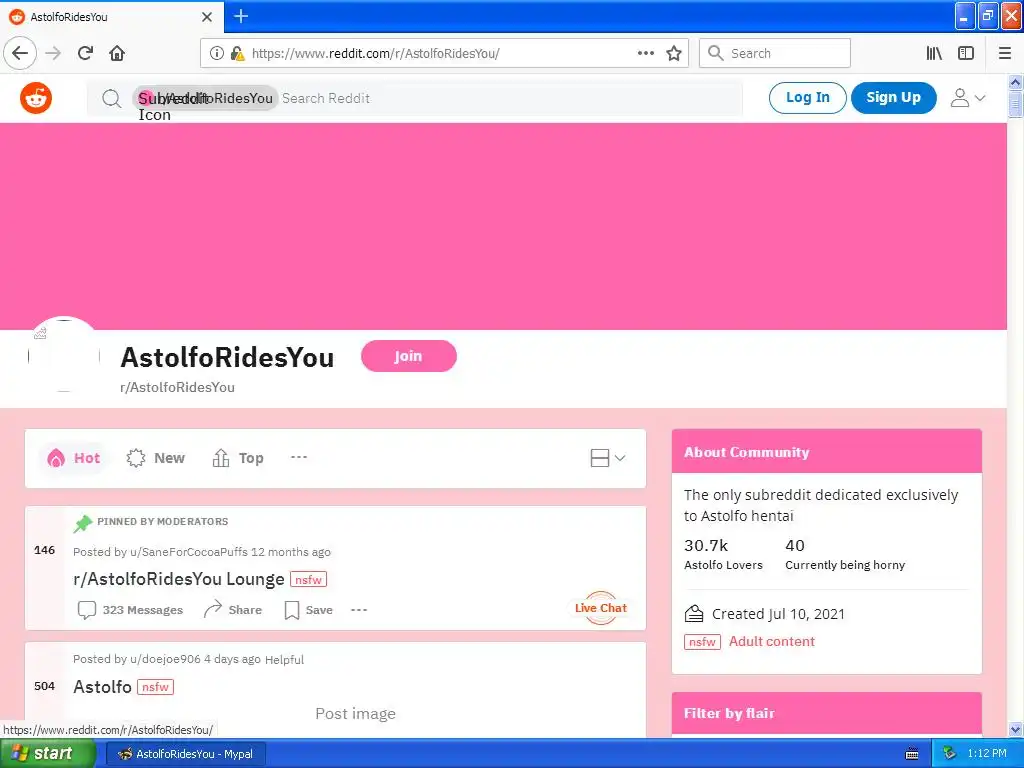
Task: Open the user profile u/doejoe906
Action: 165,659
